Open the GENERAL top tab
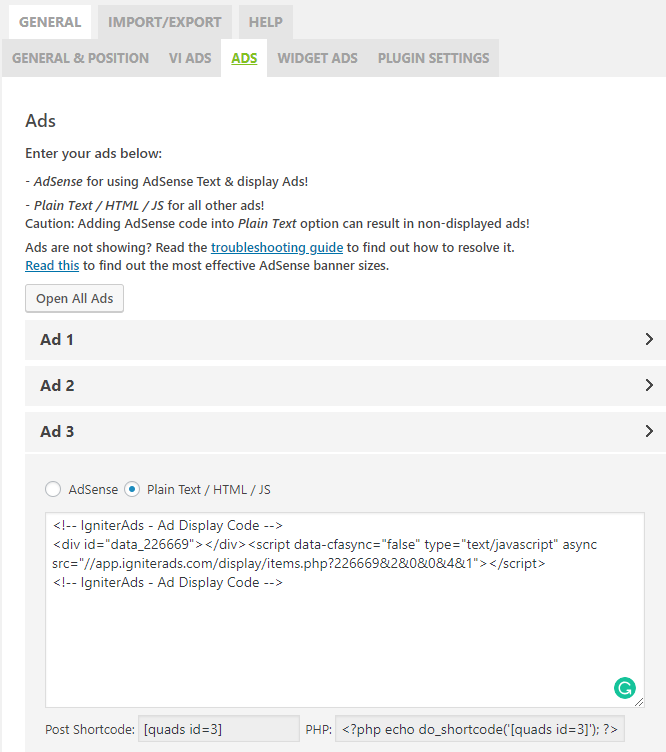Image resolution: width=666 pixels, height=752 pixels. 50,22
